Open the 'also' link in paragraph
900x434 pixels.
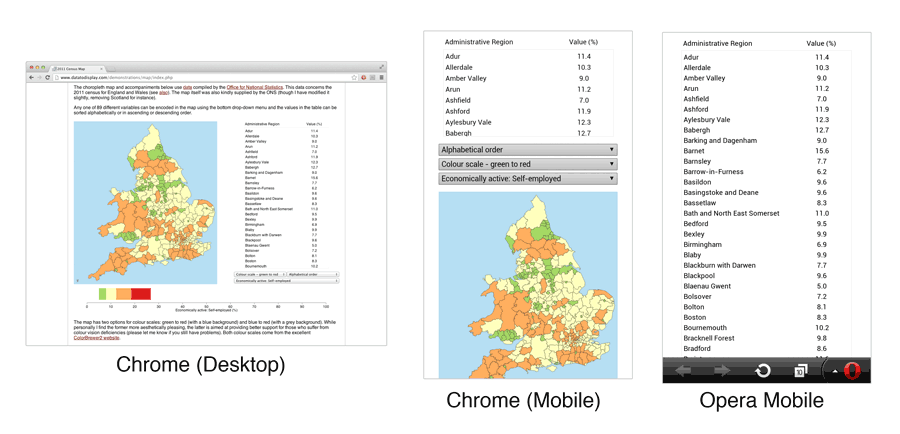[x=163, y=92]
